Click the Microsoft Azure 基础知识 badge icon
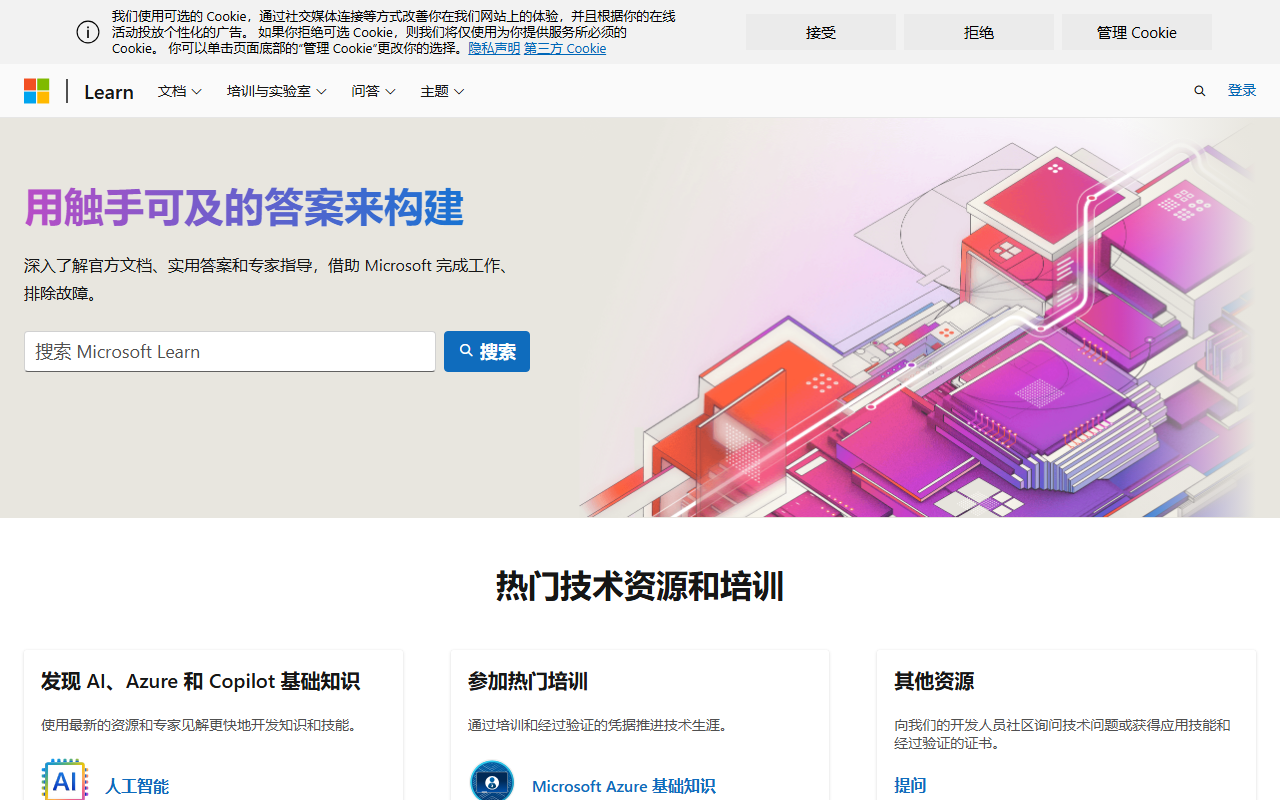 click(x=492, y=781)
